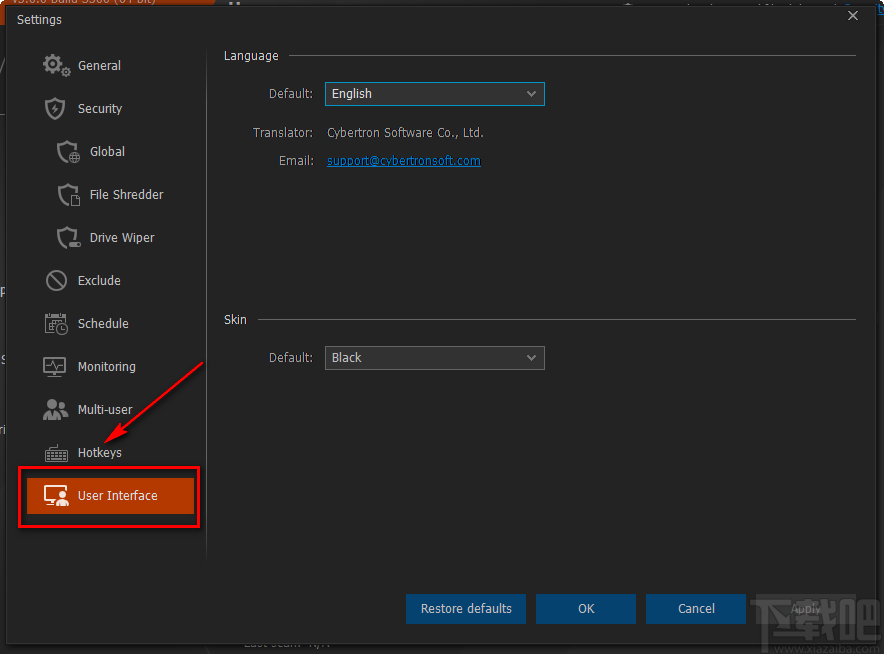884x654 pixels.
Task: Click the Restore defaults button
Action: click(466, 609)
